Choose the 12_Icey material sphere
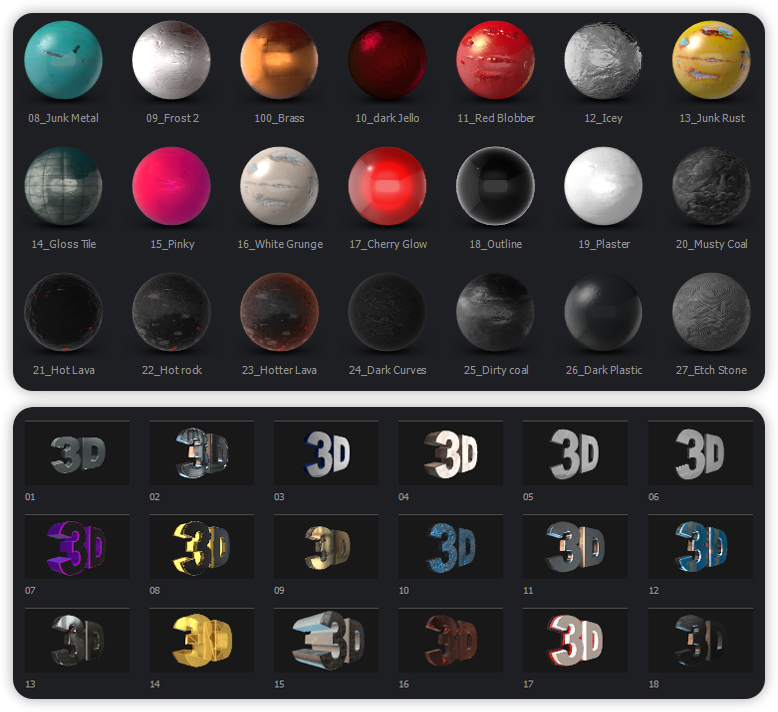 coord(603,60)
